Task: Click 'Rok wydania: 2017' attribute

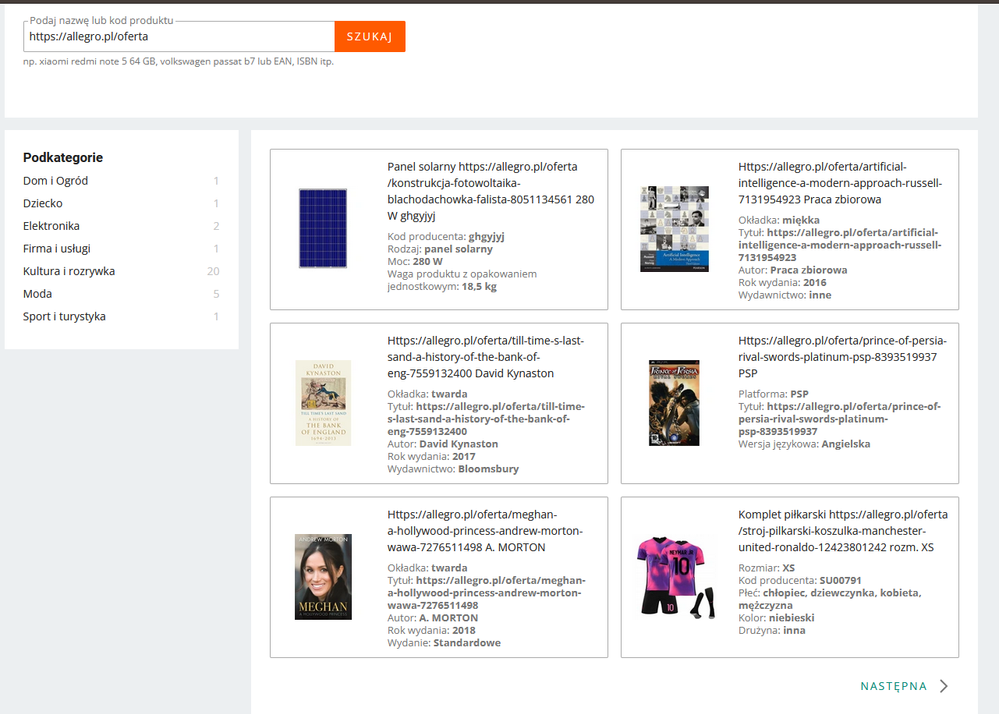Action: coord(431,456)
